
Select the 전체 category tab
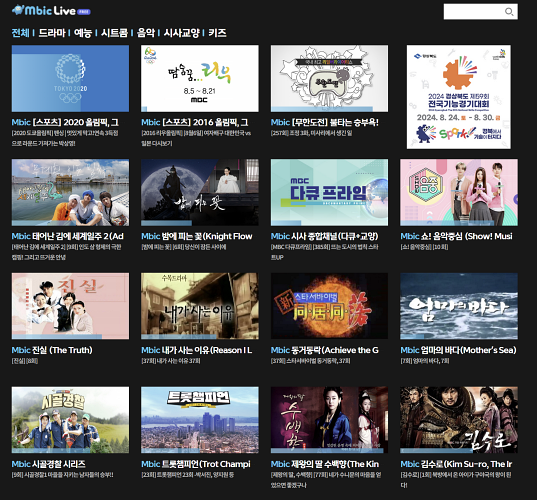[20, 33]
